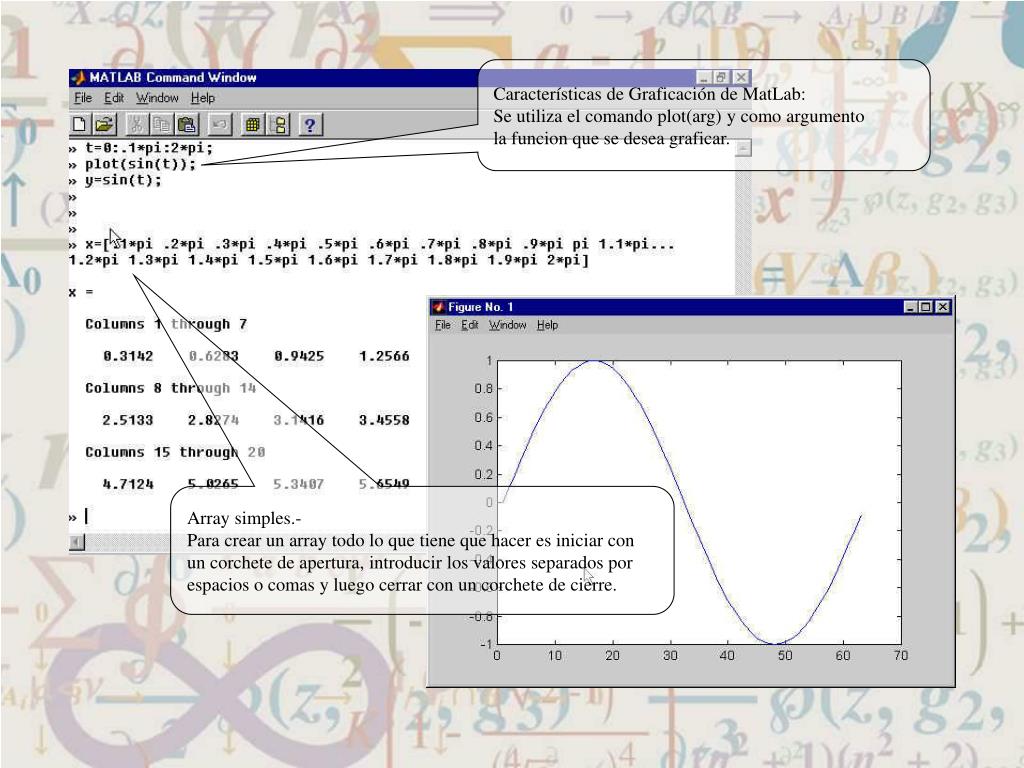Open Edit menu in MATLAB Command Window
This screenshot has height=768, width=1024.
[114, 98]
